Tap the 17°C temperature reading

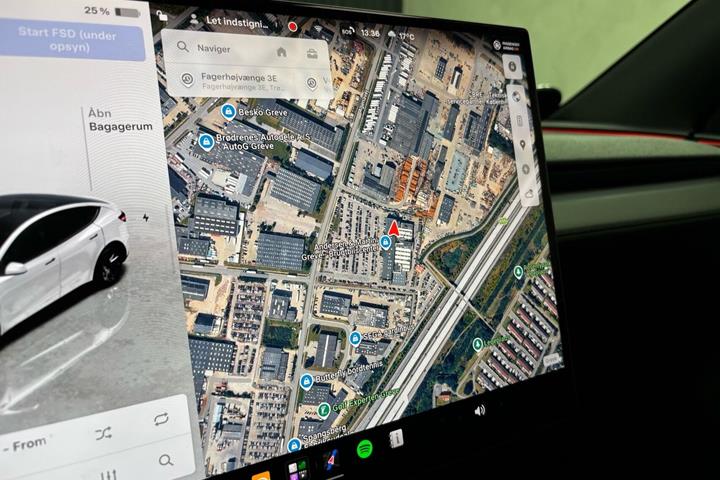[x=406, y=36]
